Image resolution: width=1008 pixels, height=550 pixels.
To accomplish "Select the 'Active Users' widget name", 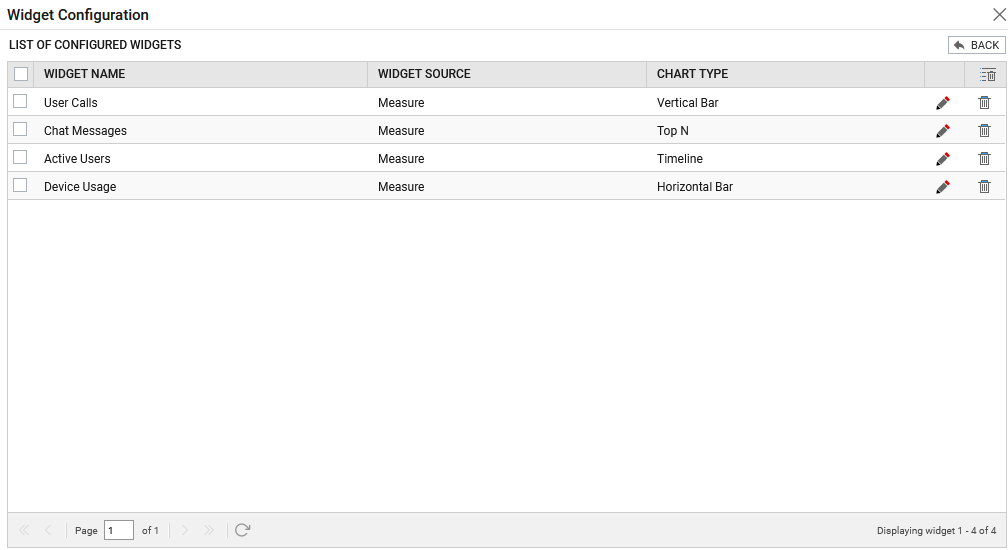I will point(77,159).
